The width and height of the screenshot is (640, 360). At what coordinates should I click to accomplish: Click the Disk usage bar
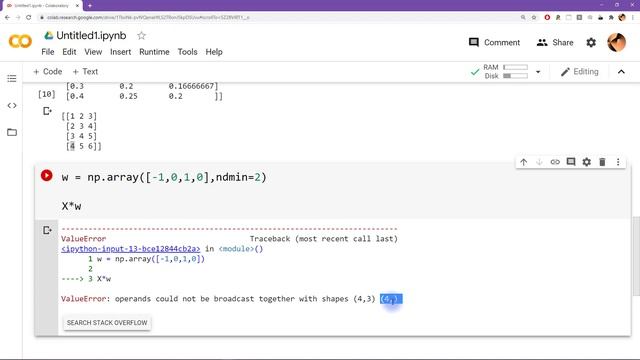(x=516, y=76)
